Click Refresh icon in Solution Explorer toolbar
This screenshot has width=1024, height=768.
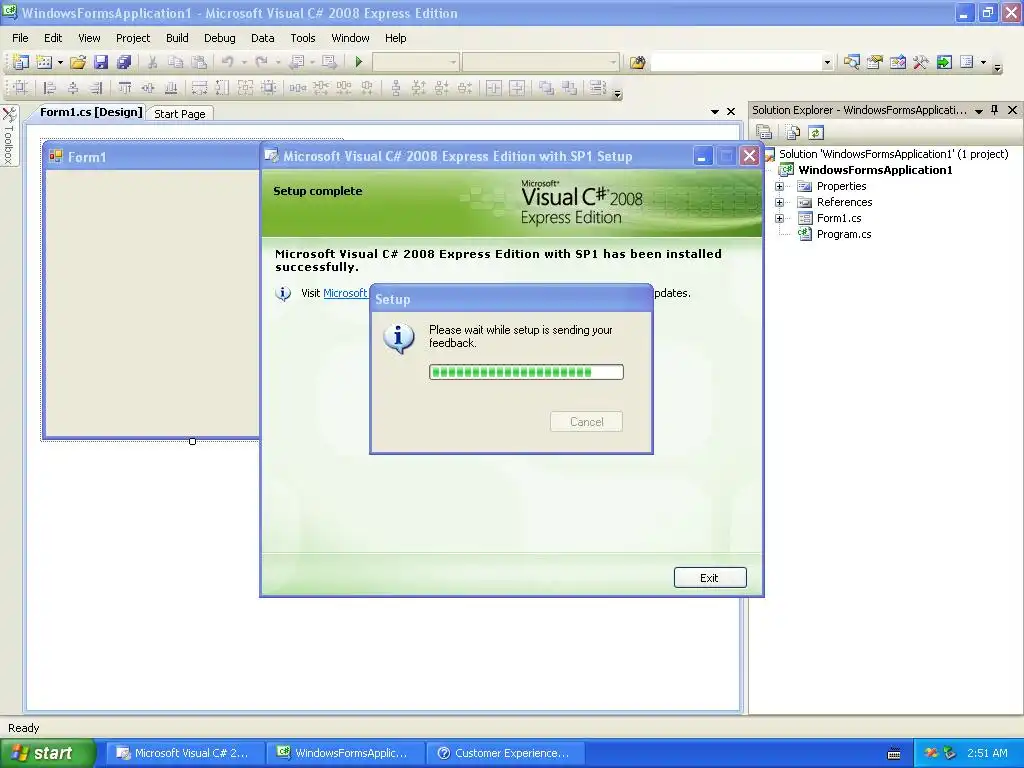[816, 133]
